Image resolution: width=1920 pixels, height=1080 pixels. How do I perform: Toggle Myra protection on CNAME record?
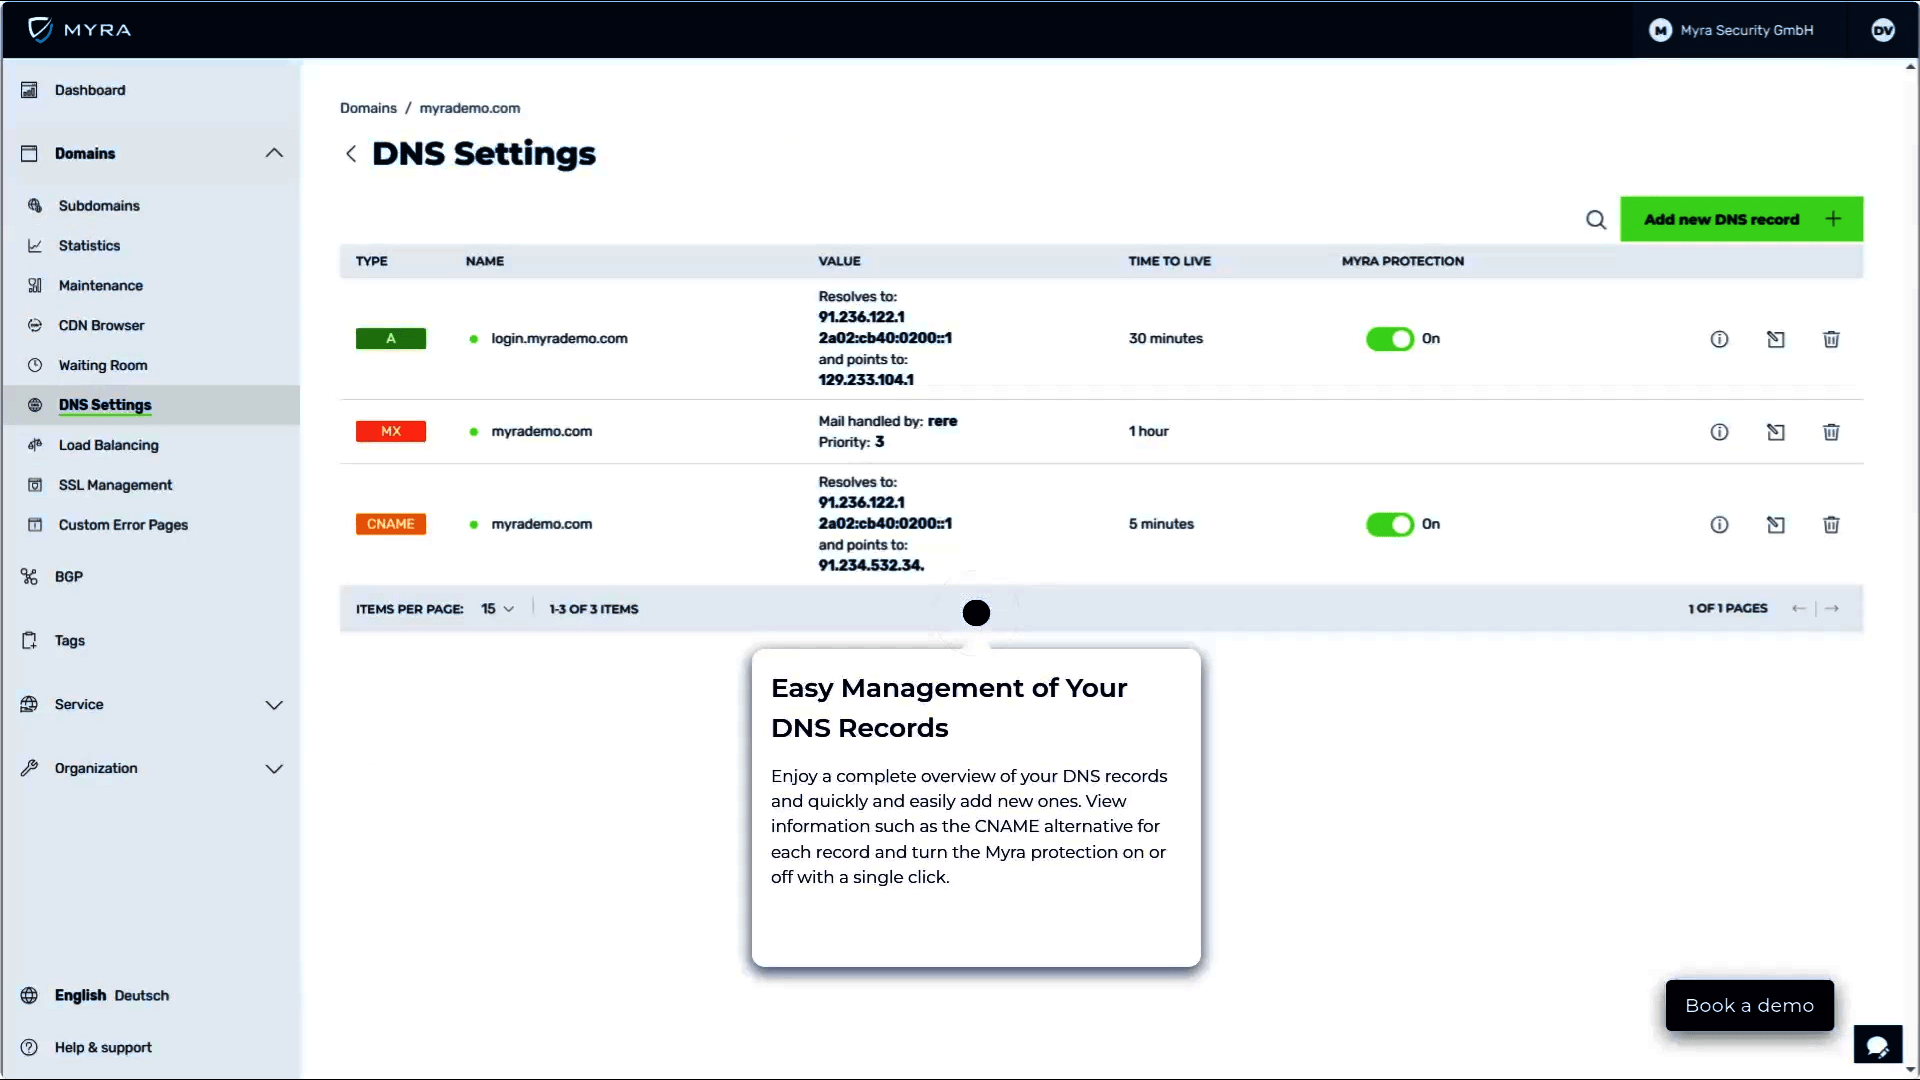point(1389,525)
